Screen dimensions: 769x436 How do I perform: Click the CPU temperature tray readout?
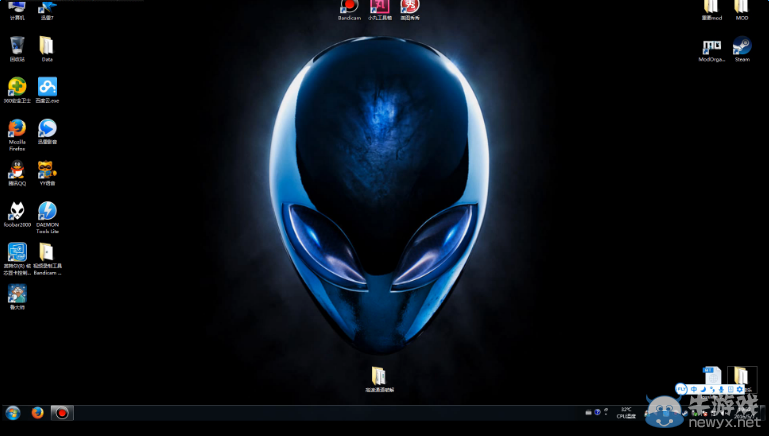click(626, 412)
